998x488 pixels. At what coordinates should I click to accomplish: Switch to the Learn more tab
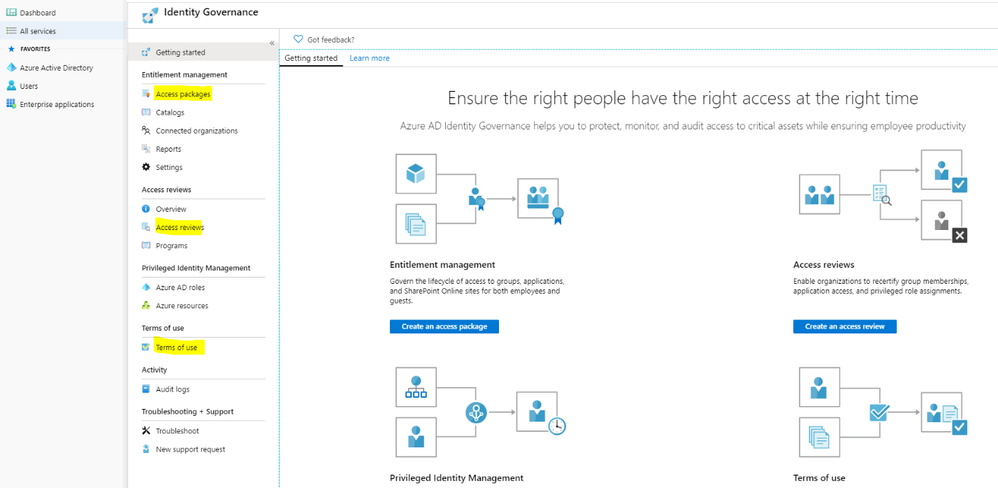[369, 58]
